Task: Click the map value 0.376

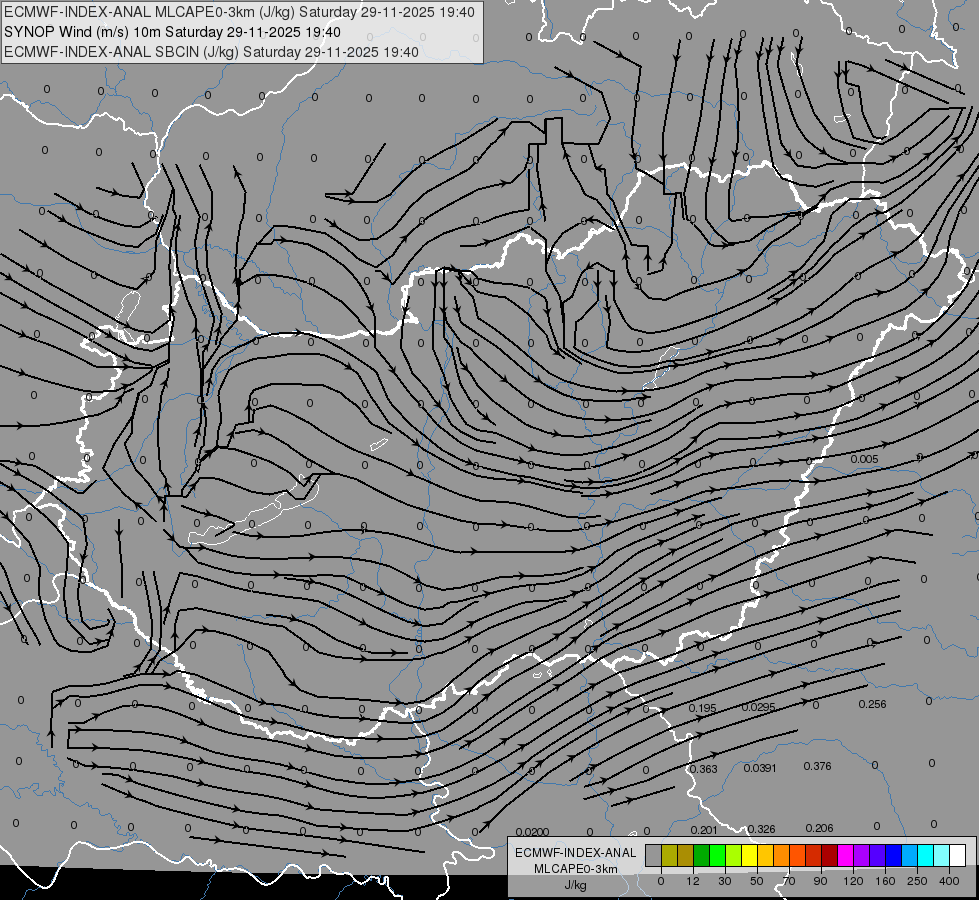Action: 817,766
